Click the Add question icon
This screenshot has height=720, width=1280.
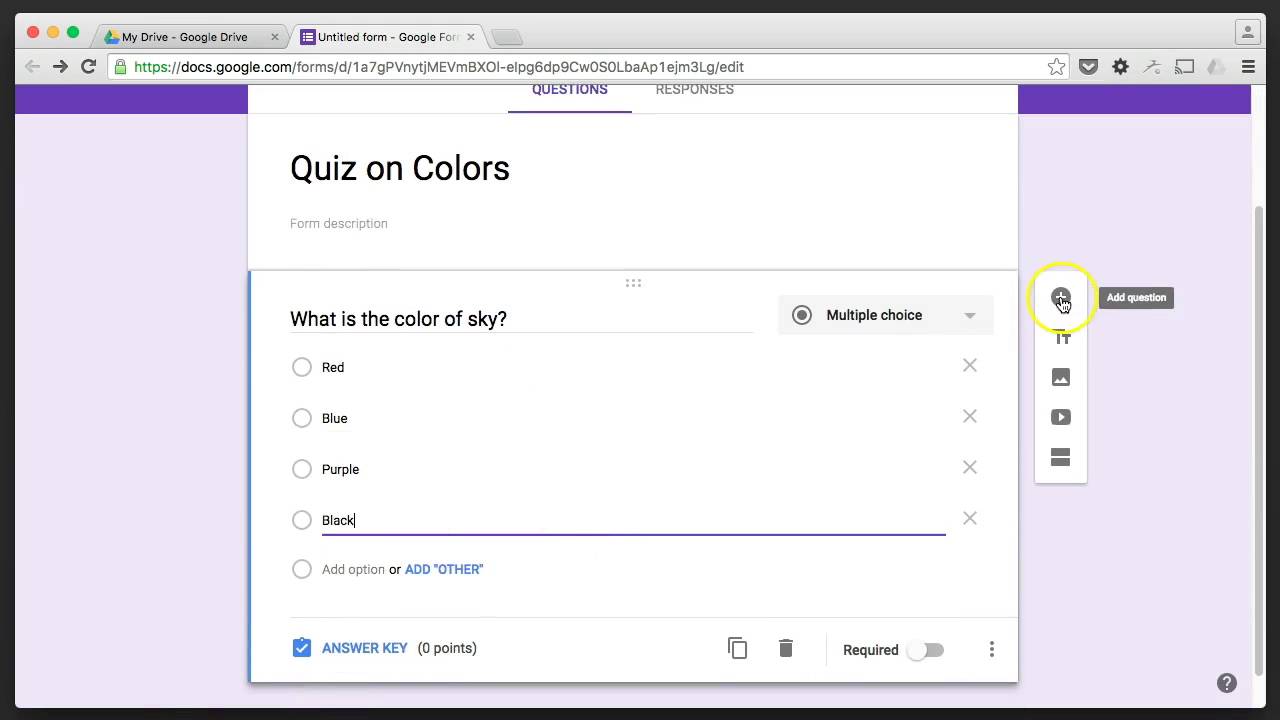pyautogui.click(x=1060, y=298)
